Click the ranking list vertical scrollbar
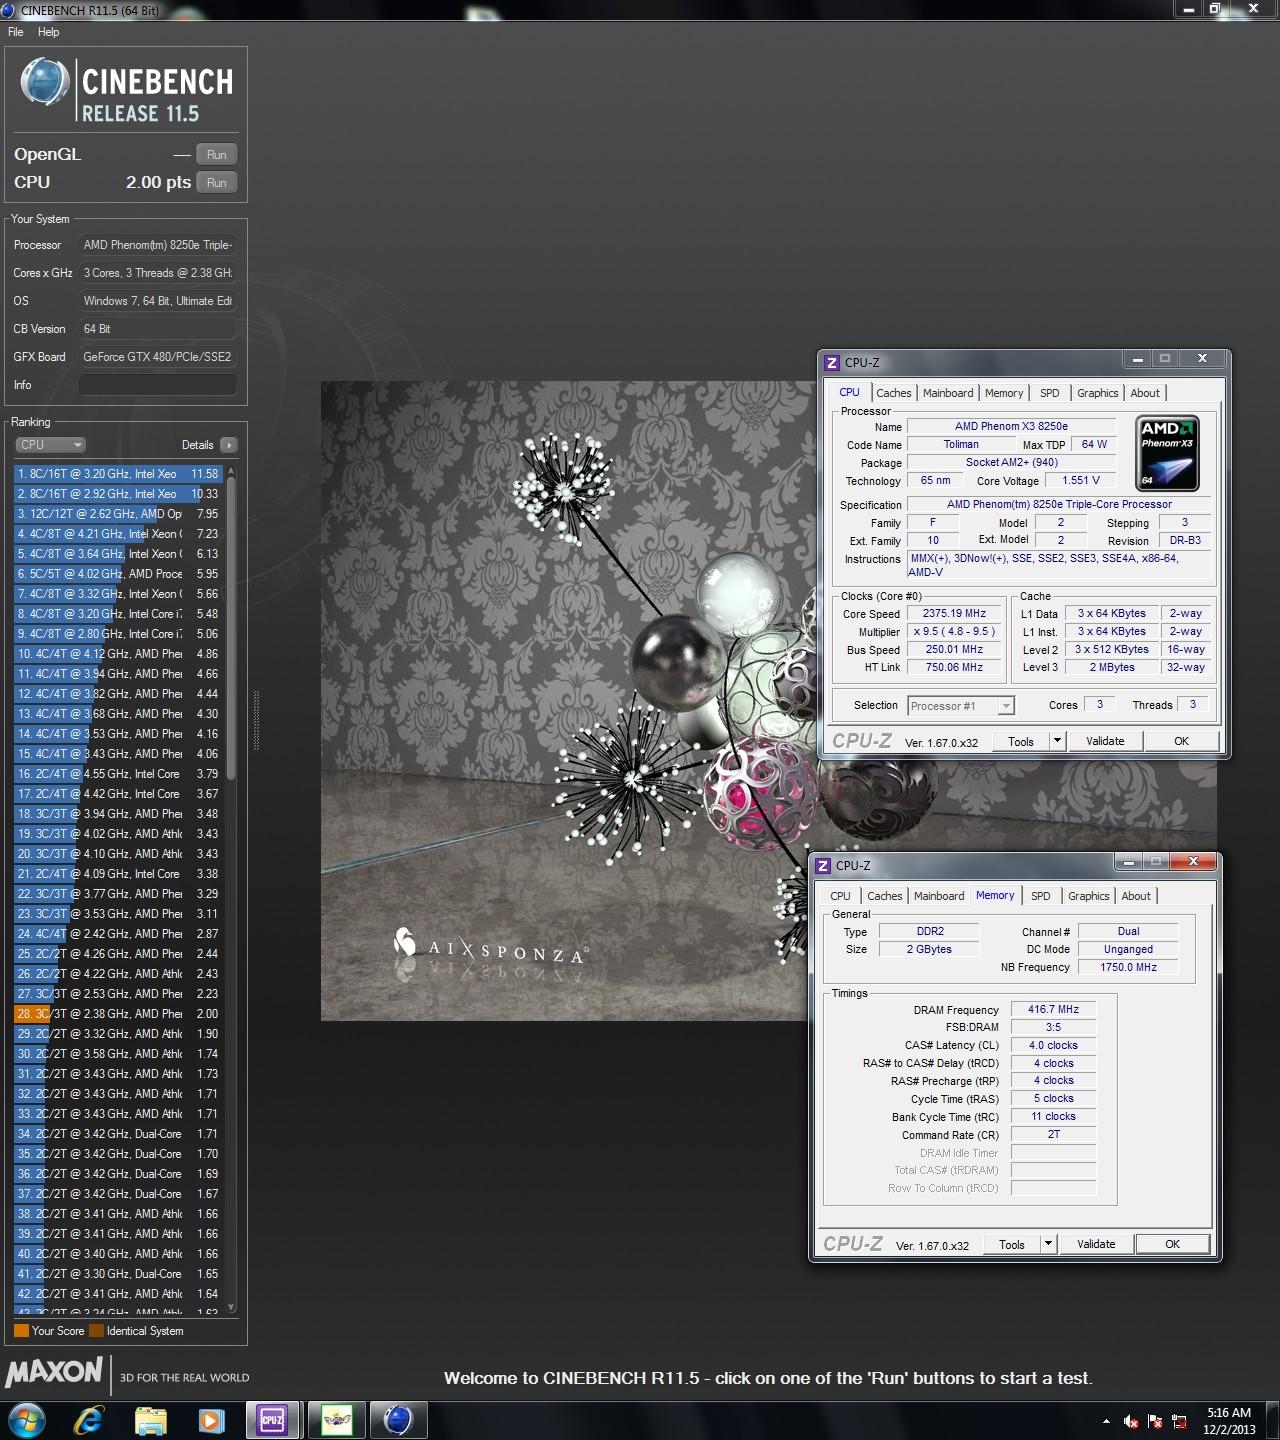This screenshot has height=1440, width=1280. 232,630
